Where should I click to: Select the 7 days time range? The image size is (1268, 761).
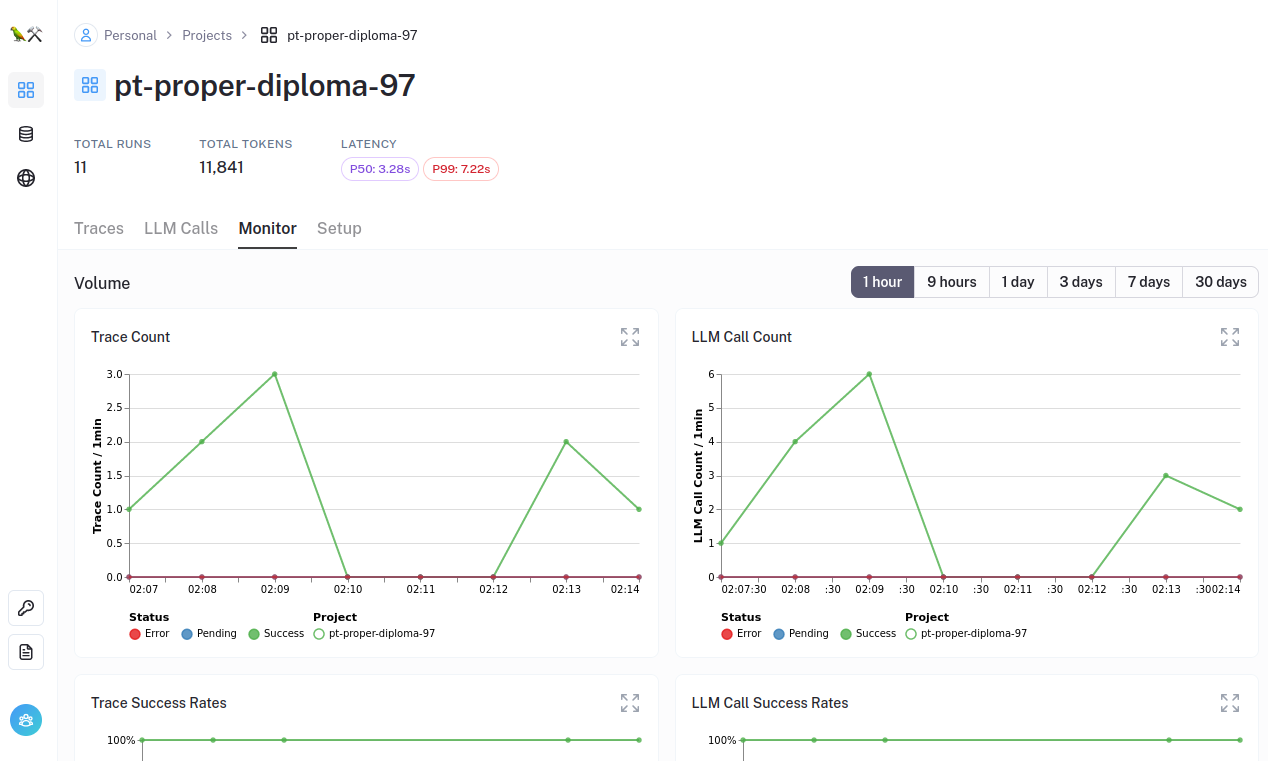1148,282
